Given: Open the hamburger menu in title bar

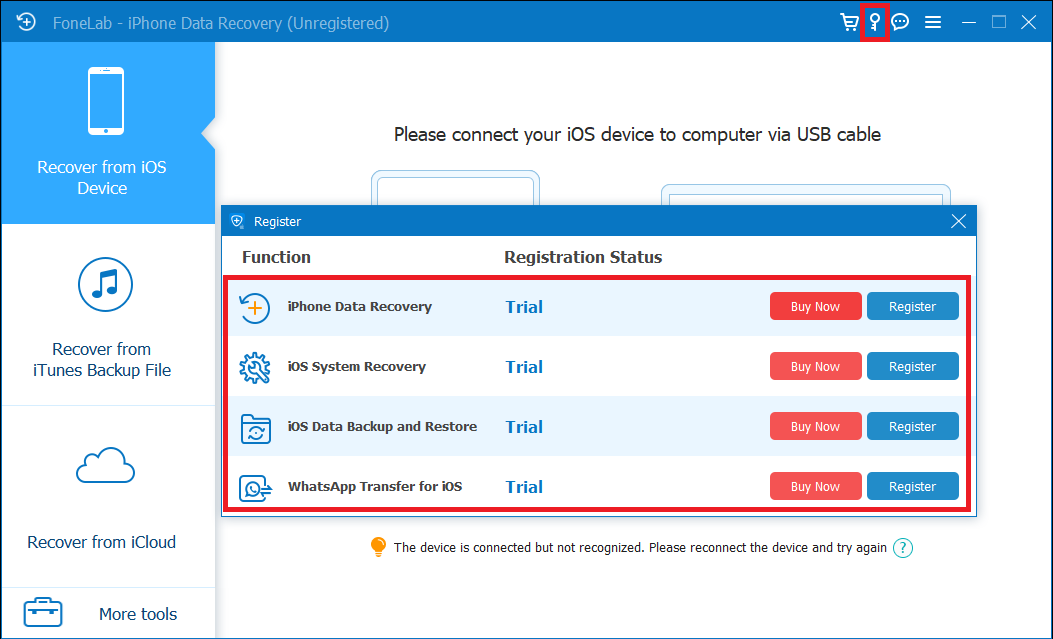Looking at the screenshot, I should point(933,23).
